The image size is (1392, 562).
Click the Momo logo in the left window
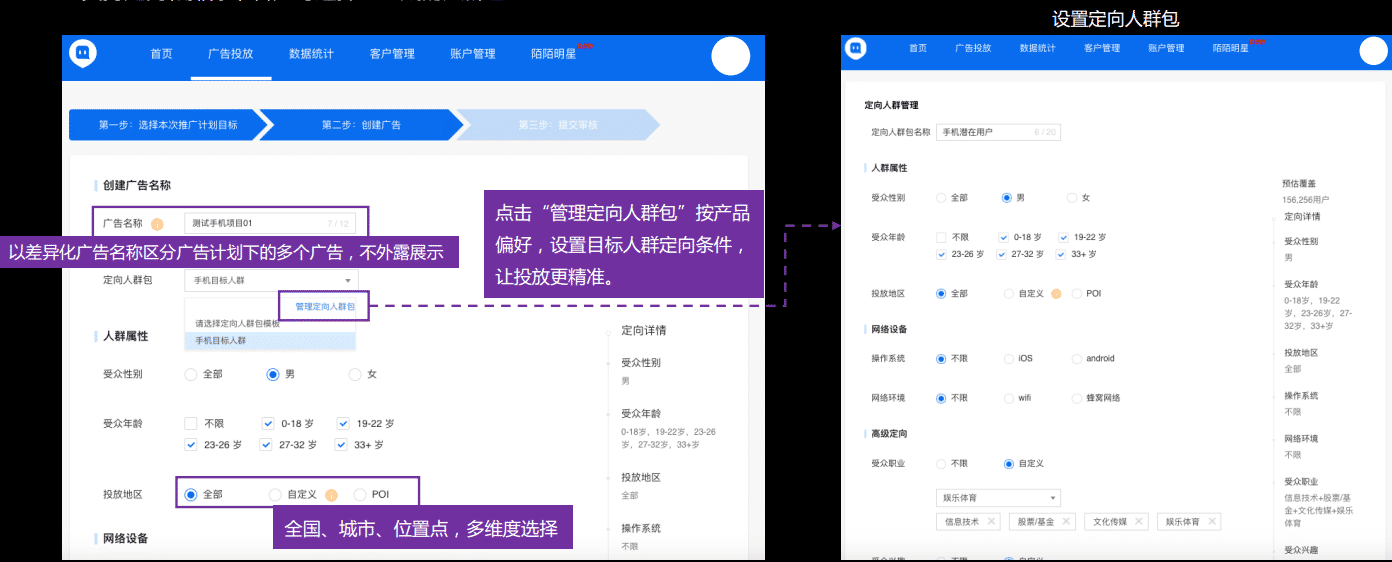click(83, 55)
